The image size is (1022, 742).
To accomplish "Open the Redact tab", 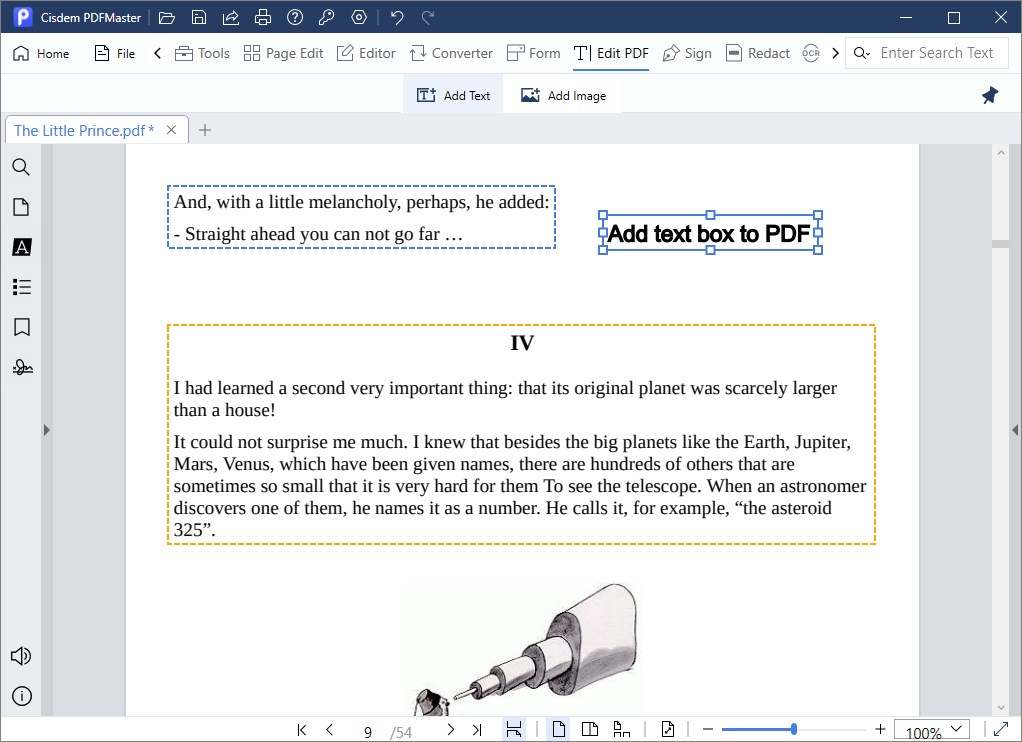I will [x=757, y=53].
